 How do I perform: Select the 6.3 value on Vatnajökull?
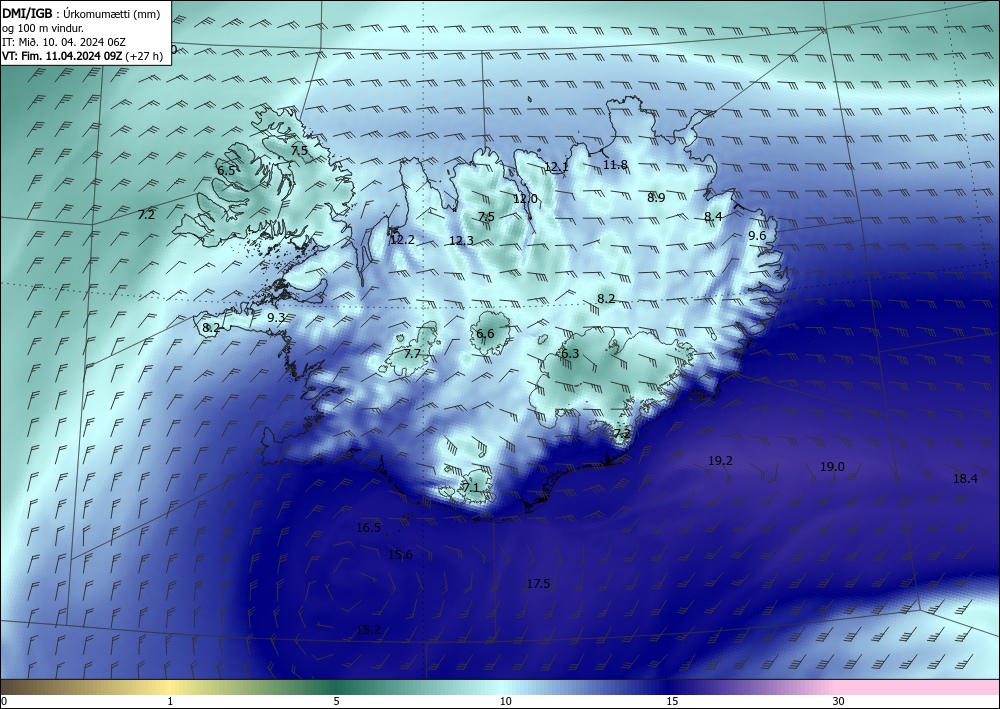(570, 354)
